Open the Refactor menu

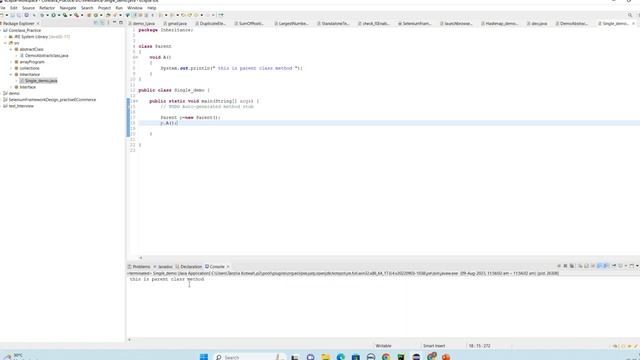coord(47,8)
